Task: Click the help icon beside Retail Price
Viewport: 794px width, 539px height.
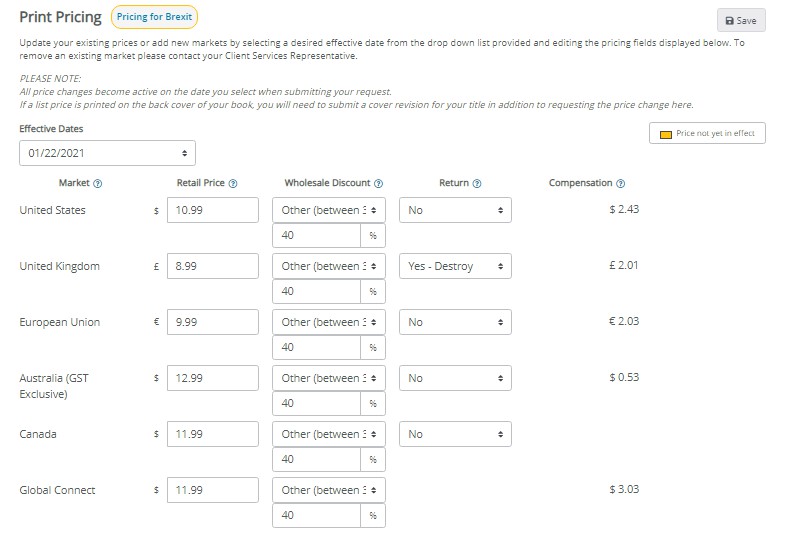Action: (233, 184)
